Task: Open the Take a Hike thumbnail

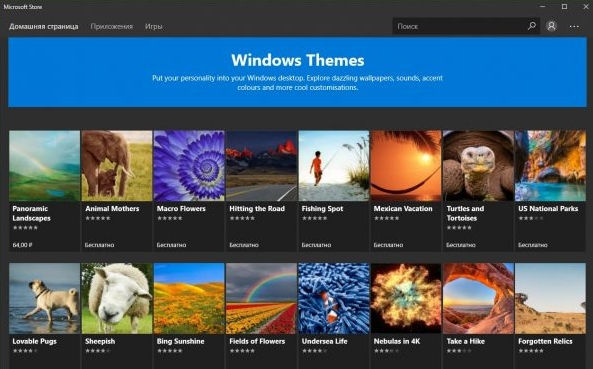Action: (478, 298)
